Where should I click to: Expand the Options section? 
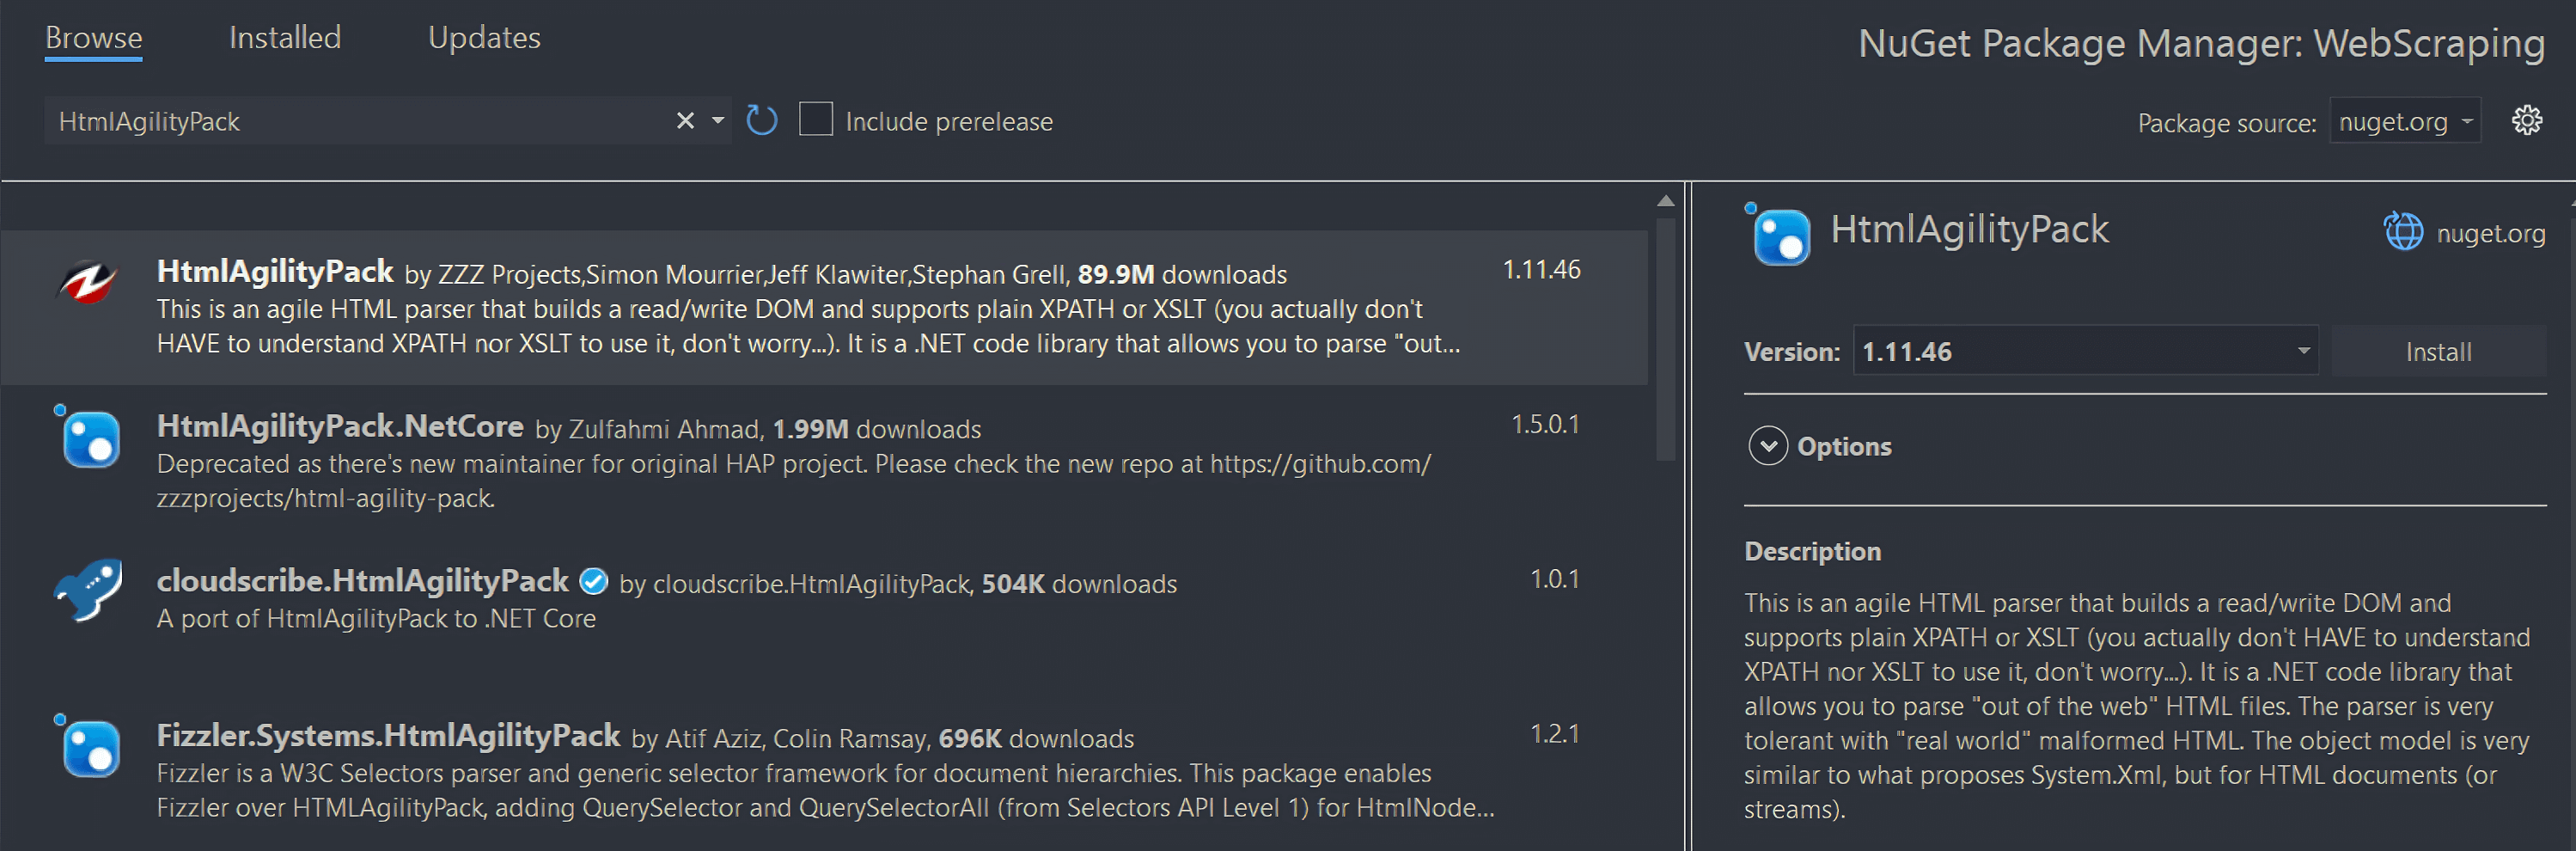pos(1768,446)
